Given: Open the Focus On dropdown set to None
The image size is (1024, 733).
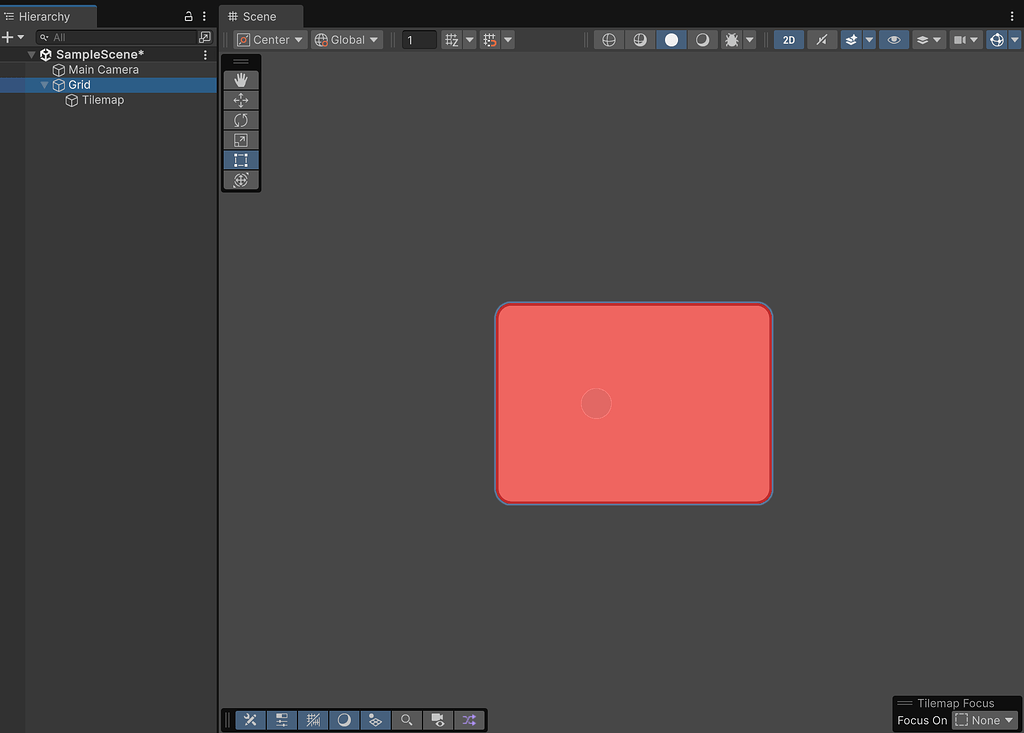Looking at the screenshot, I should pyautogui.click(x=984, y=719).
